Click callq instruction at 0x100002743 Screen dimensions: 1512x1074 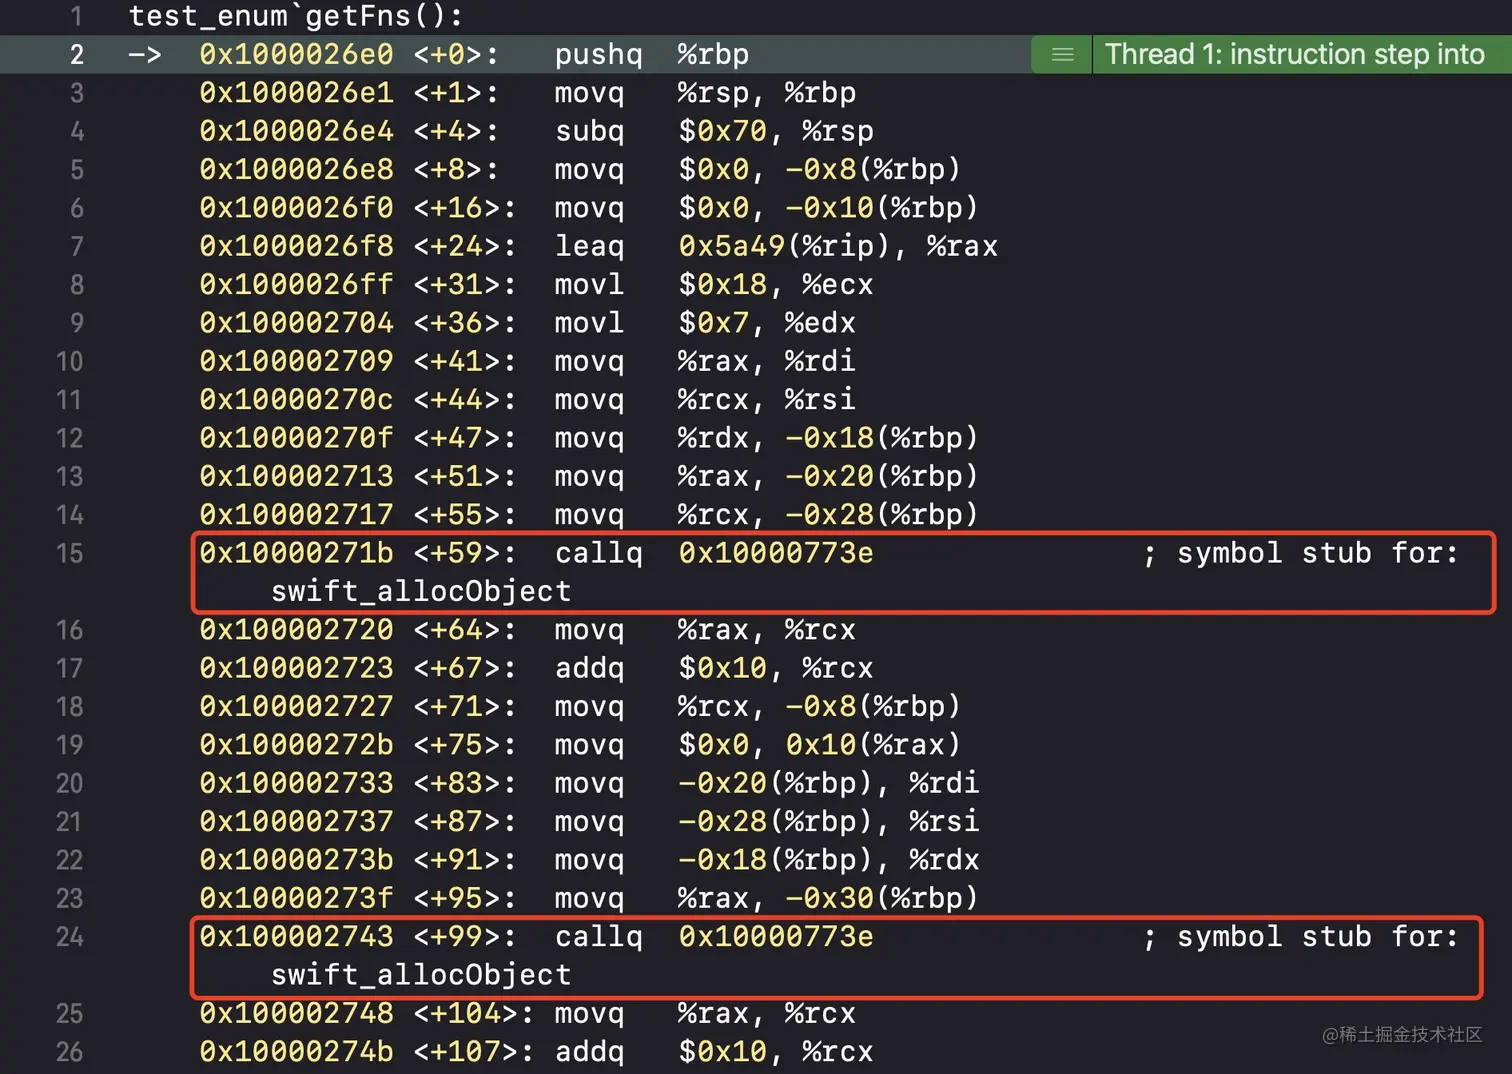click(598, 937)
